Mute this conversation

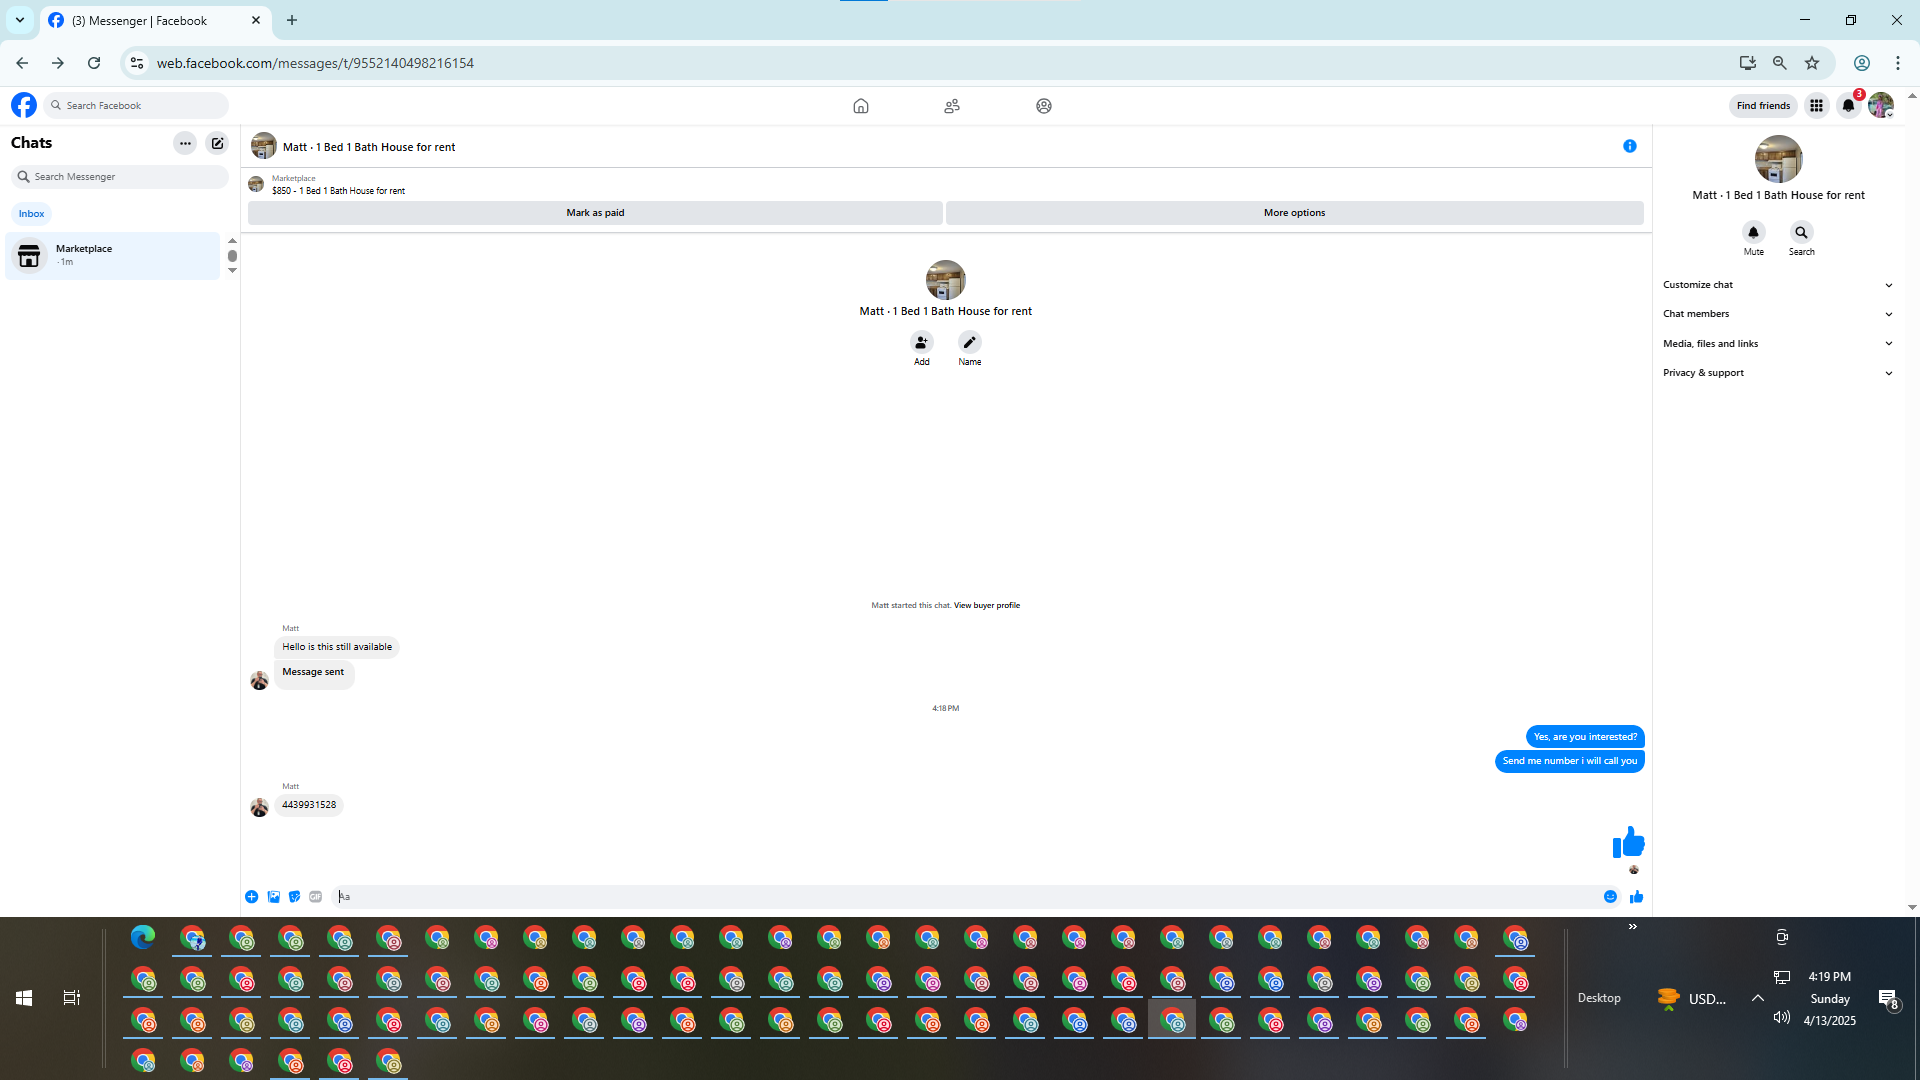coord(1753,232)
